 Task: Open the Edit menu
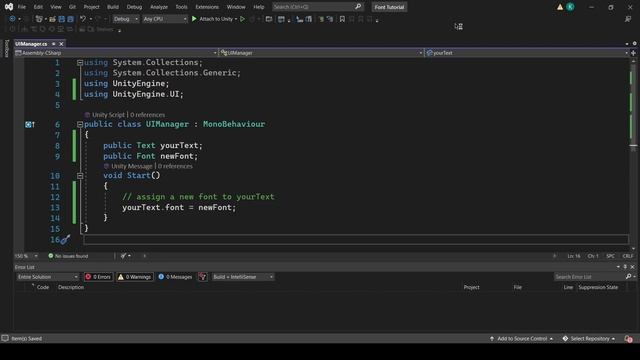(x=38, y=7)
